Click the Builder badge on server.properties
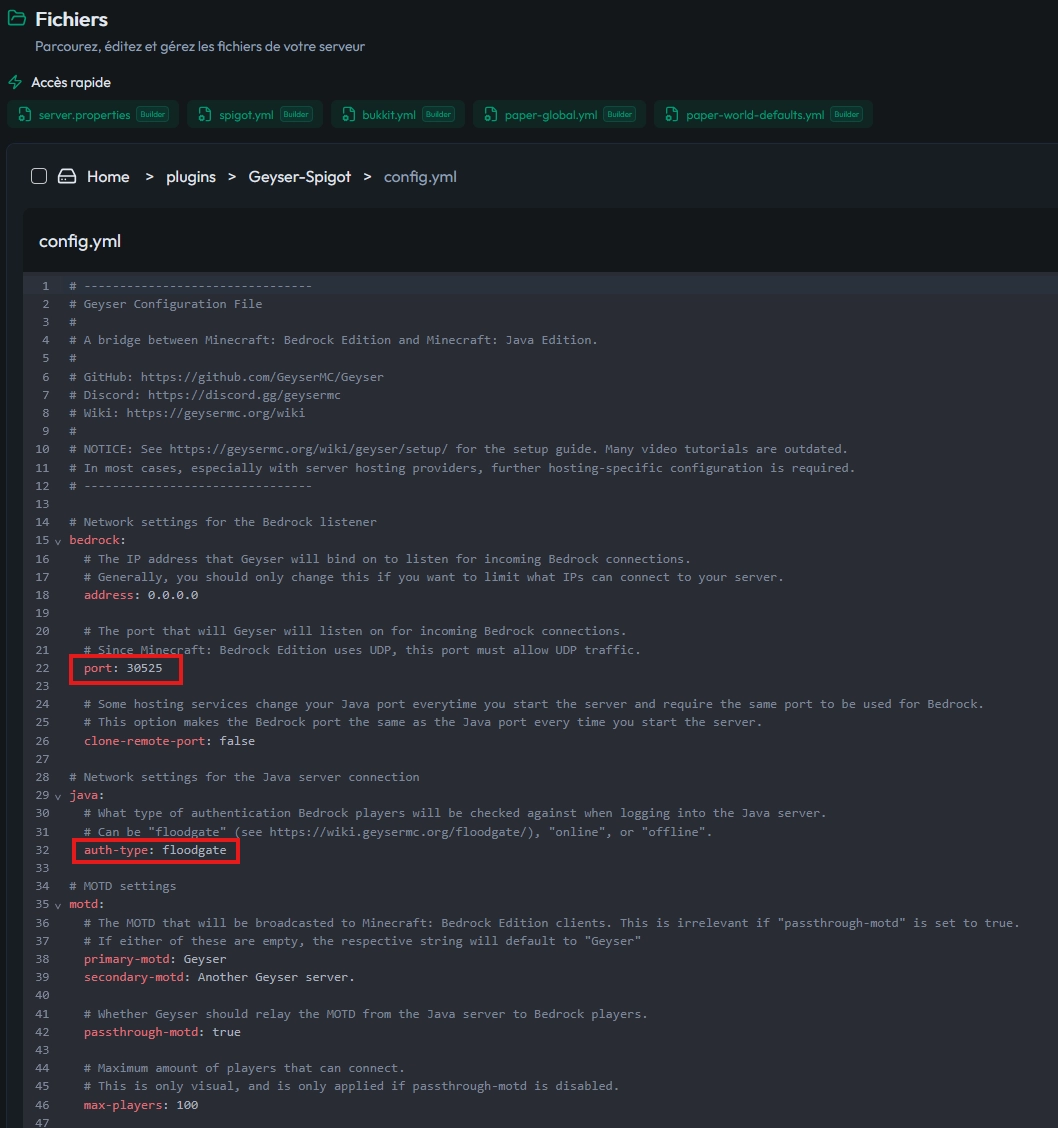The width and height of the screenshot is (1058, 1128). [152, 115]
